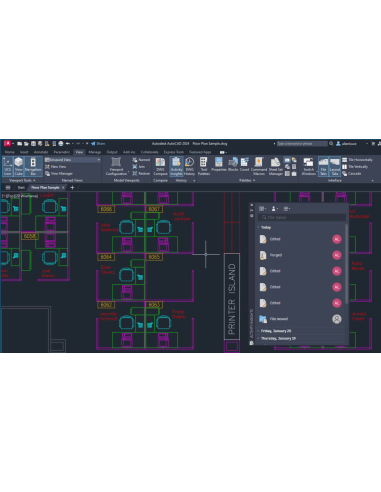381x492 pixels.
Task: Open the Collaborate ribbon tab
Action: tap(149, 152)
